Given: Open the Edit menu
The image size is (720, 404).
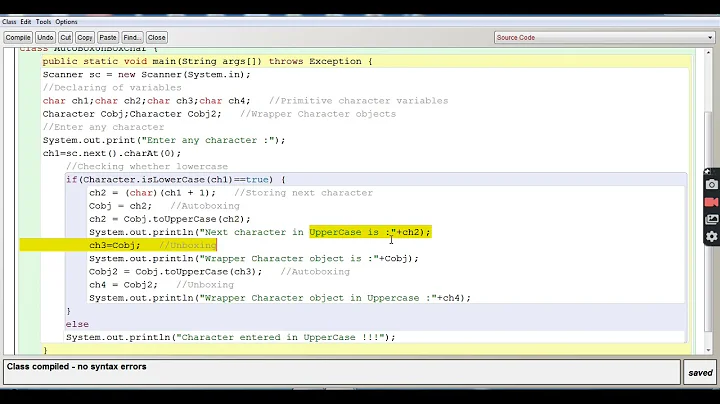Looking at the screenshot, I should pos(25,21).
